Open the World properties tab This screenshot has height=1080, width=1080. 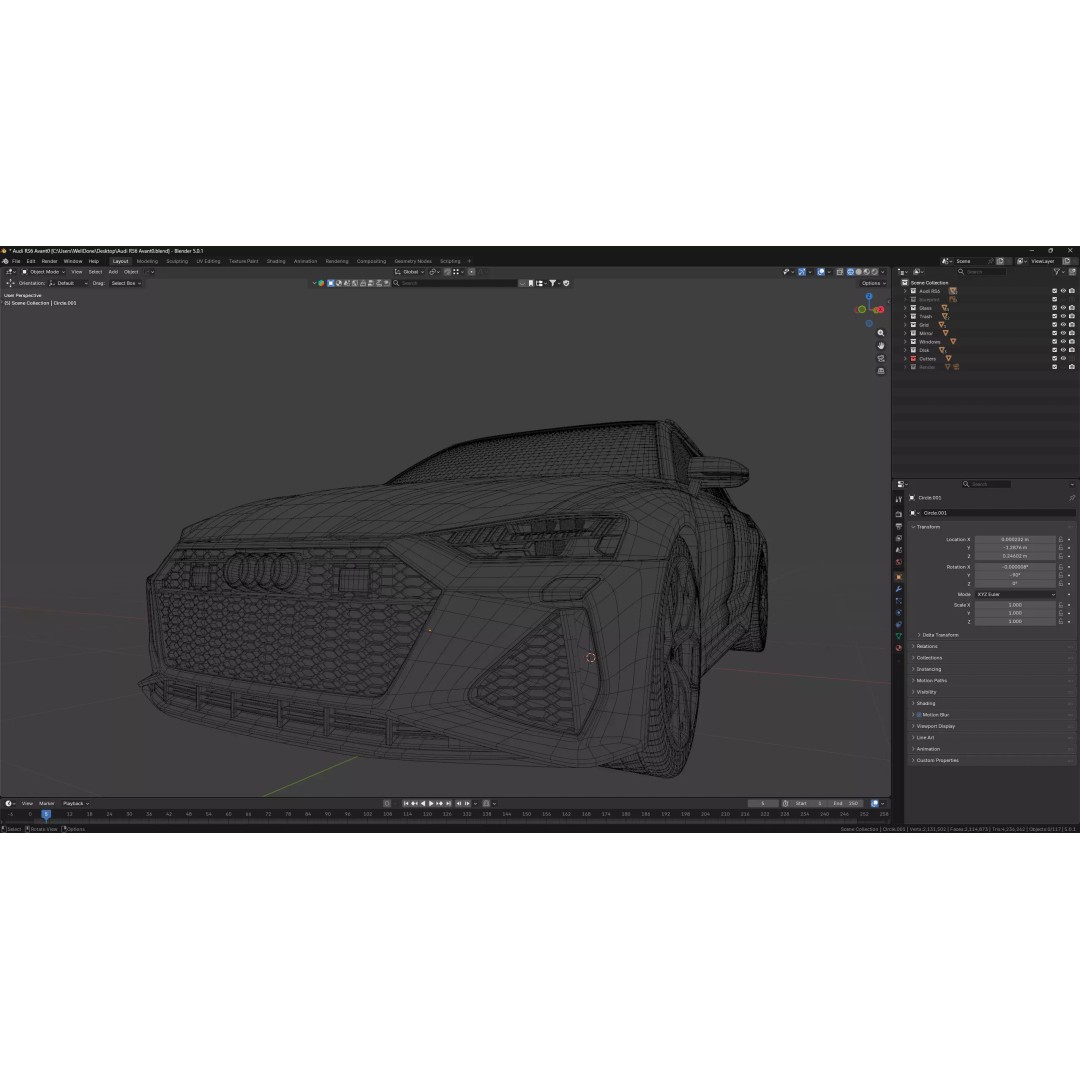tap(898, 562)
